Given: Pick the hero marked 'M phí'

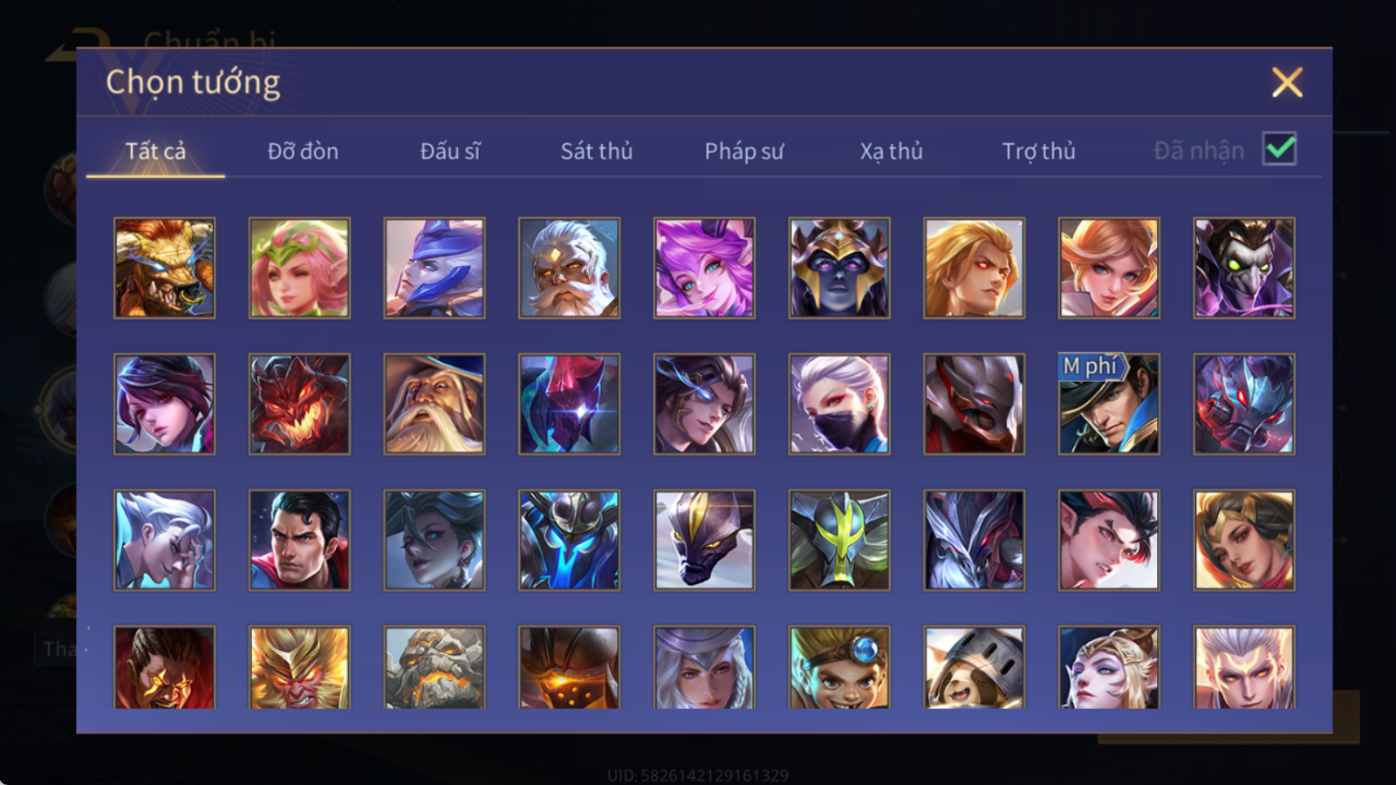Looking at the screenshot, I should pos(1109,404).
